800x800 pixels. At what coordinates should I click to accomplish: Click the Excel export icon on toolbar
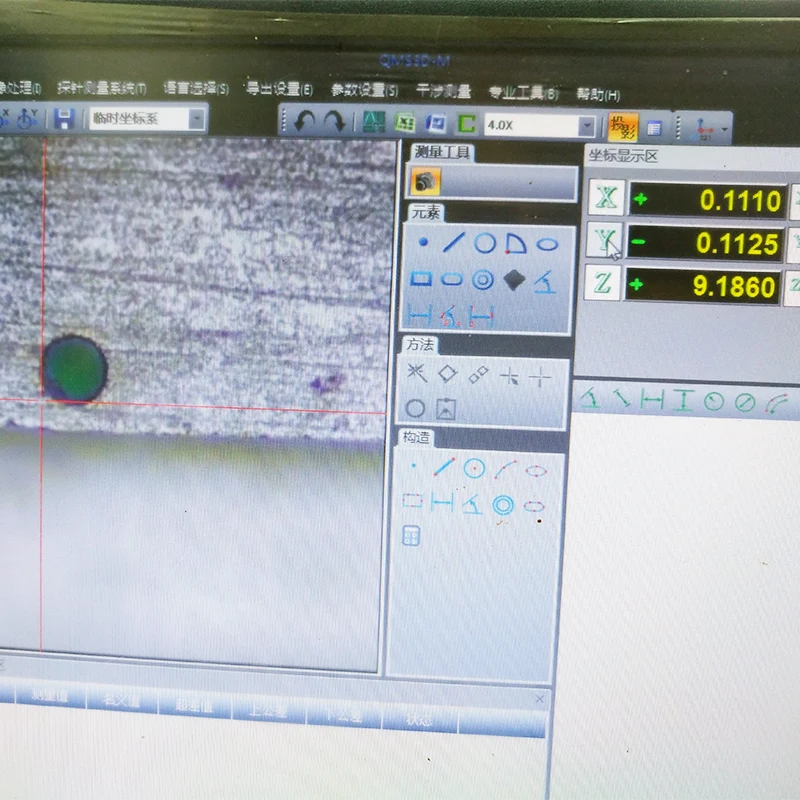[x=405, y=122]
